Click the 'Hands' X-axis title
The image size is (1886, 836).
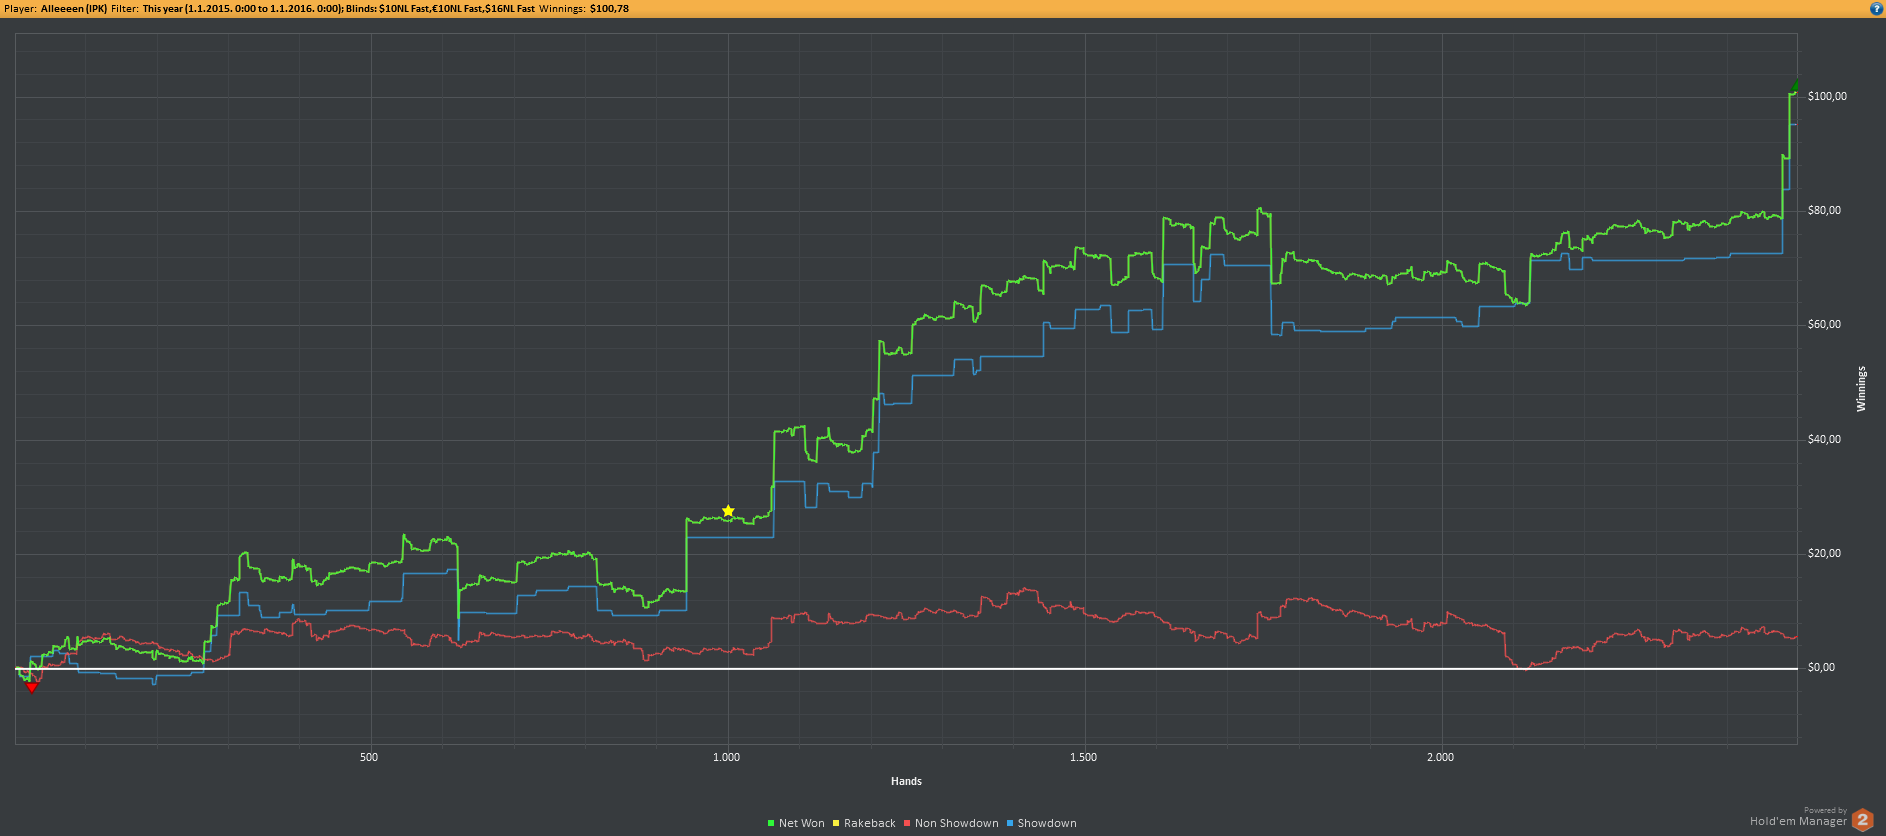coord(906,781)
